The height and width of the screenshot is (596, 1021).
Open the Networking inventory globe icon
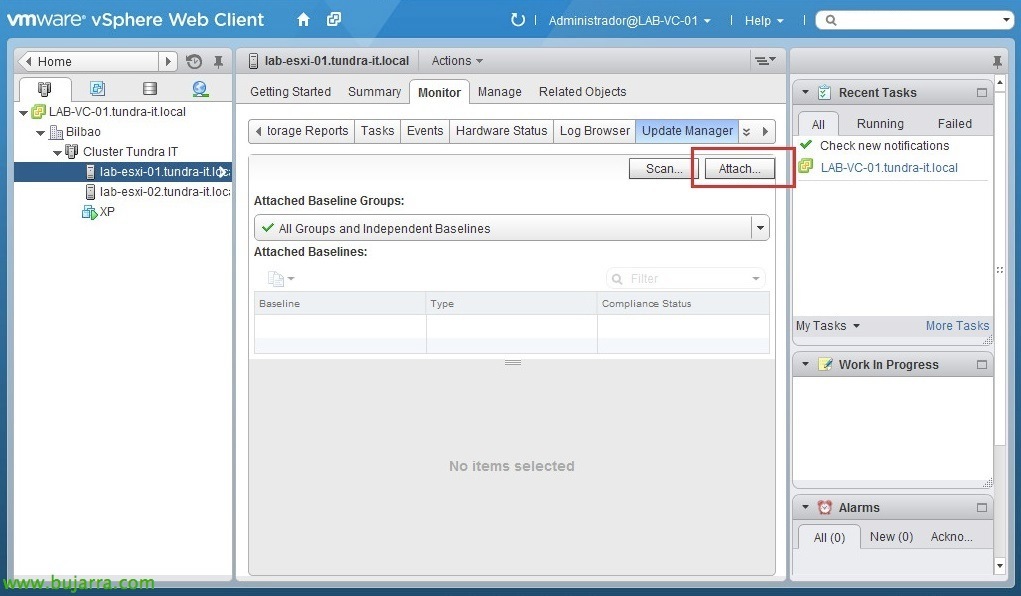point(201,89)
